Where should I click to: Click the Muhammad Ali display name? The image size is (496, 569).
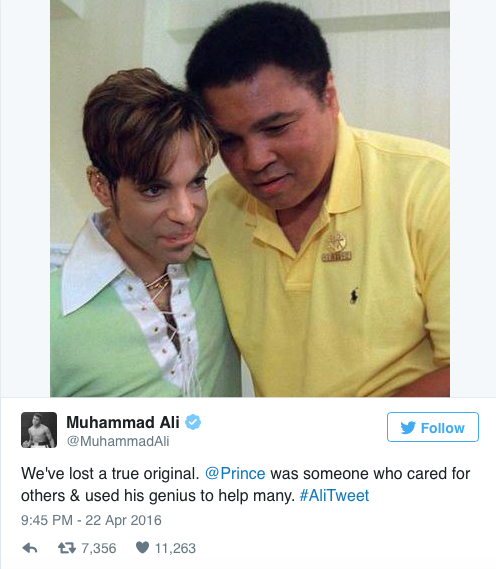click(123, 422)
